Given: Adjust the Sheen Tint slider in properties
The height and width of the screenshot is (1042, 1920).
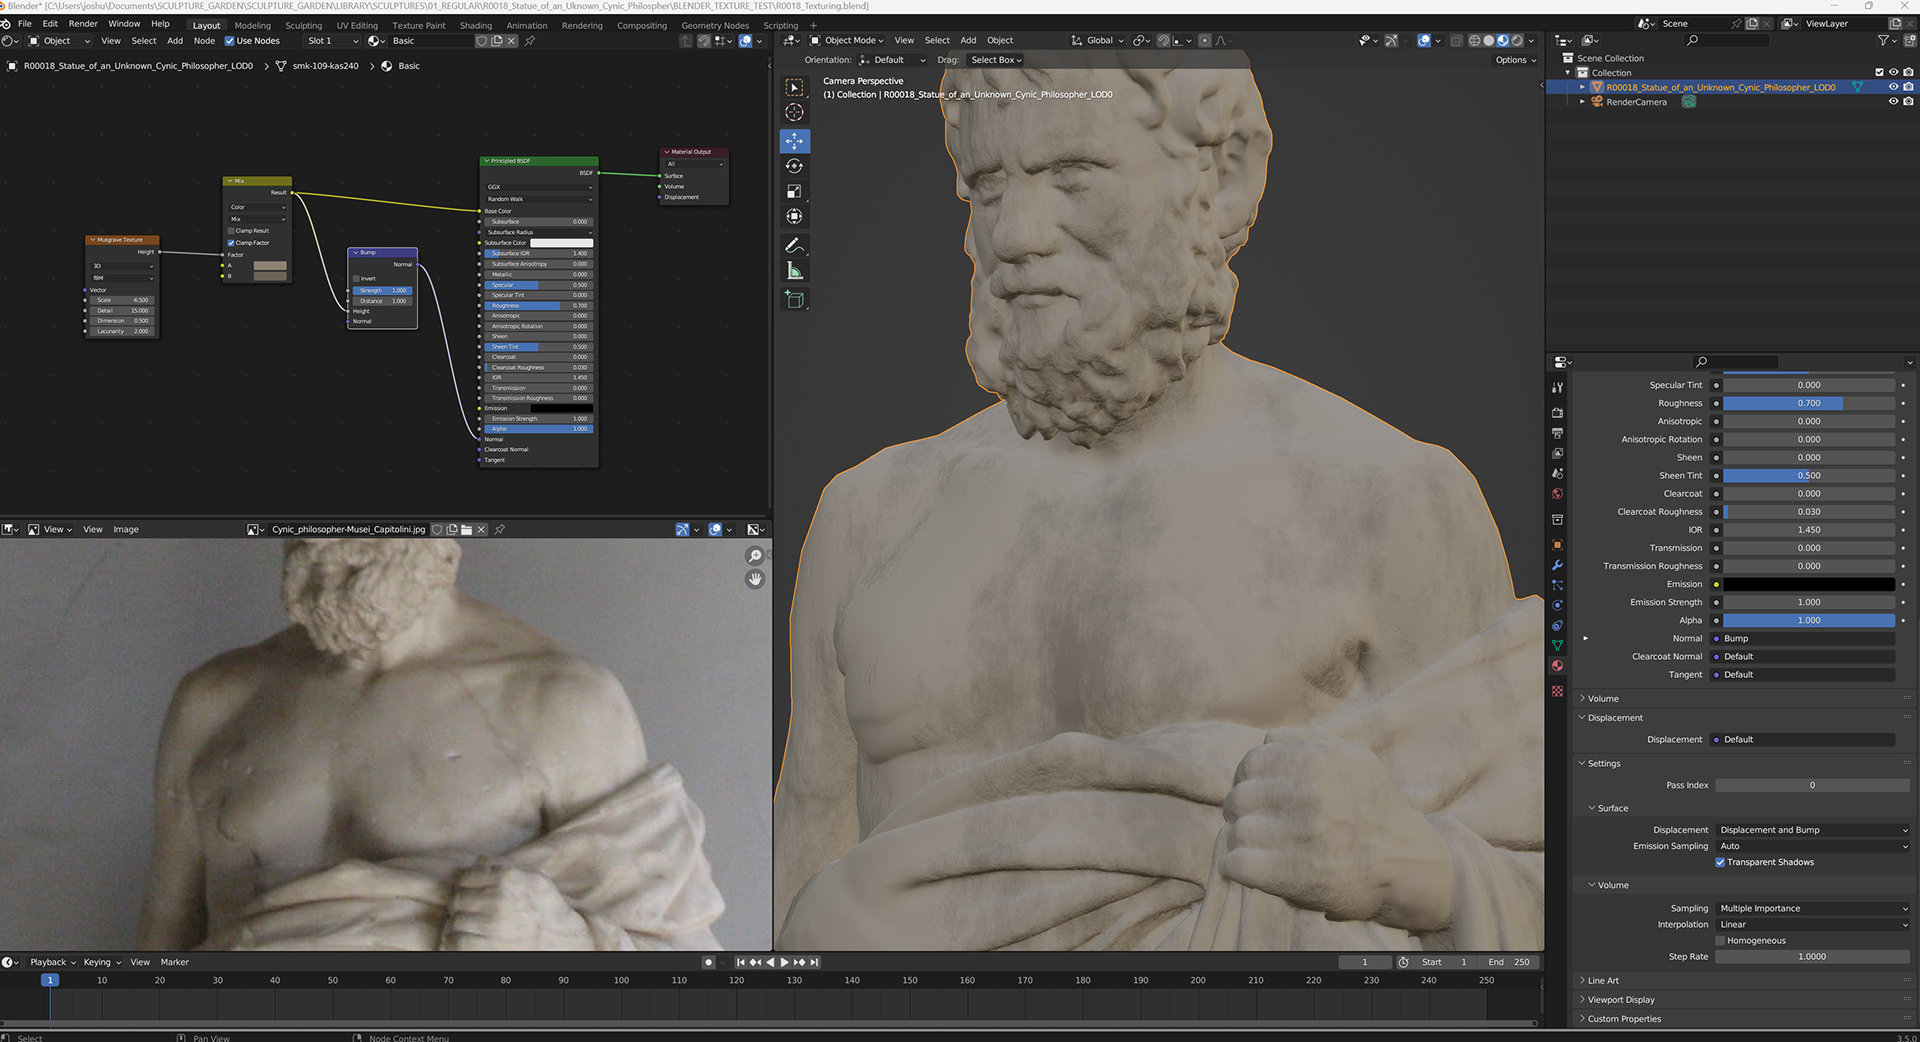Looking at the screenshot, I should click(x=1809, y=476).
